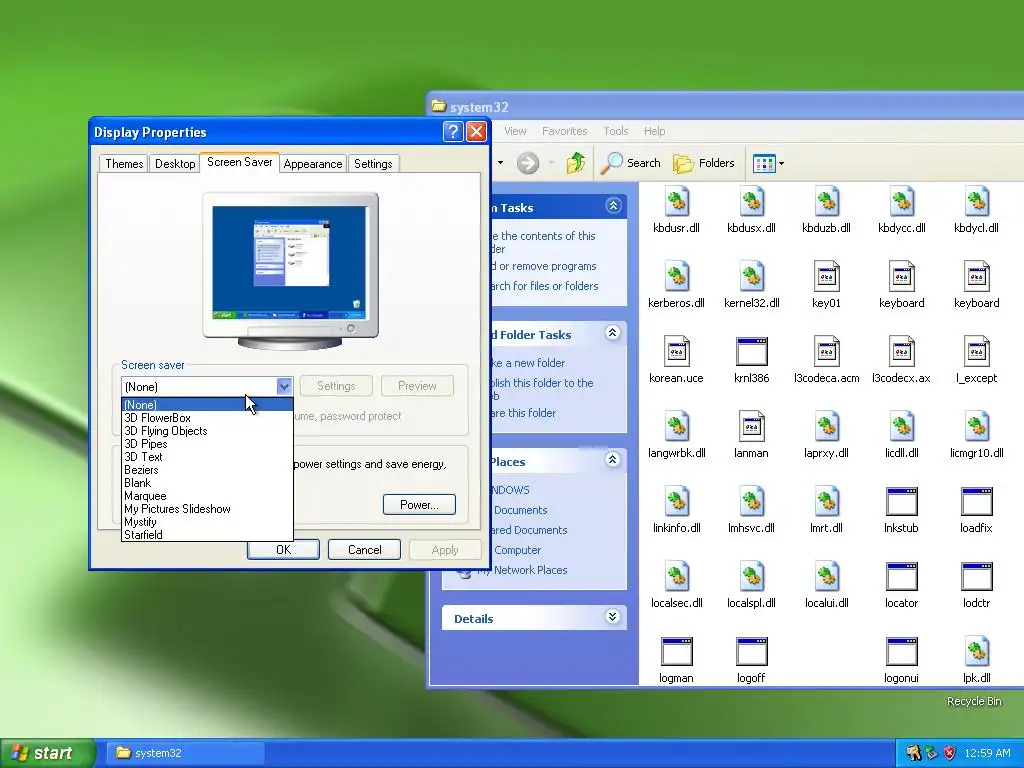Confirm with the OK button
Viewport: 1024px width, 768px height.
pyautogui.click(x=283, y=550)
